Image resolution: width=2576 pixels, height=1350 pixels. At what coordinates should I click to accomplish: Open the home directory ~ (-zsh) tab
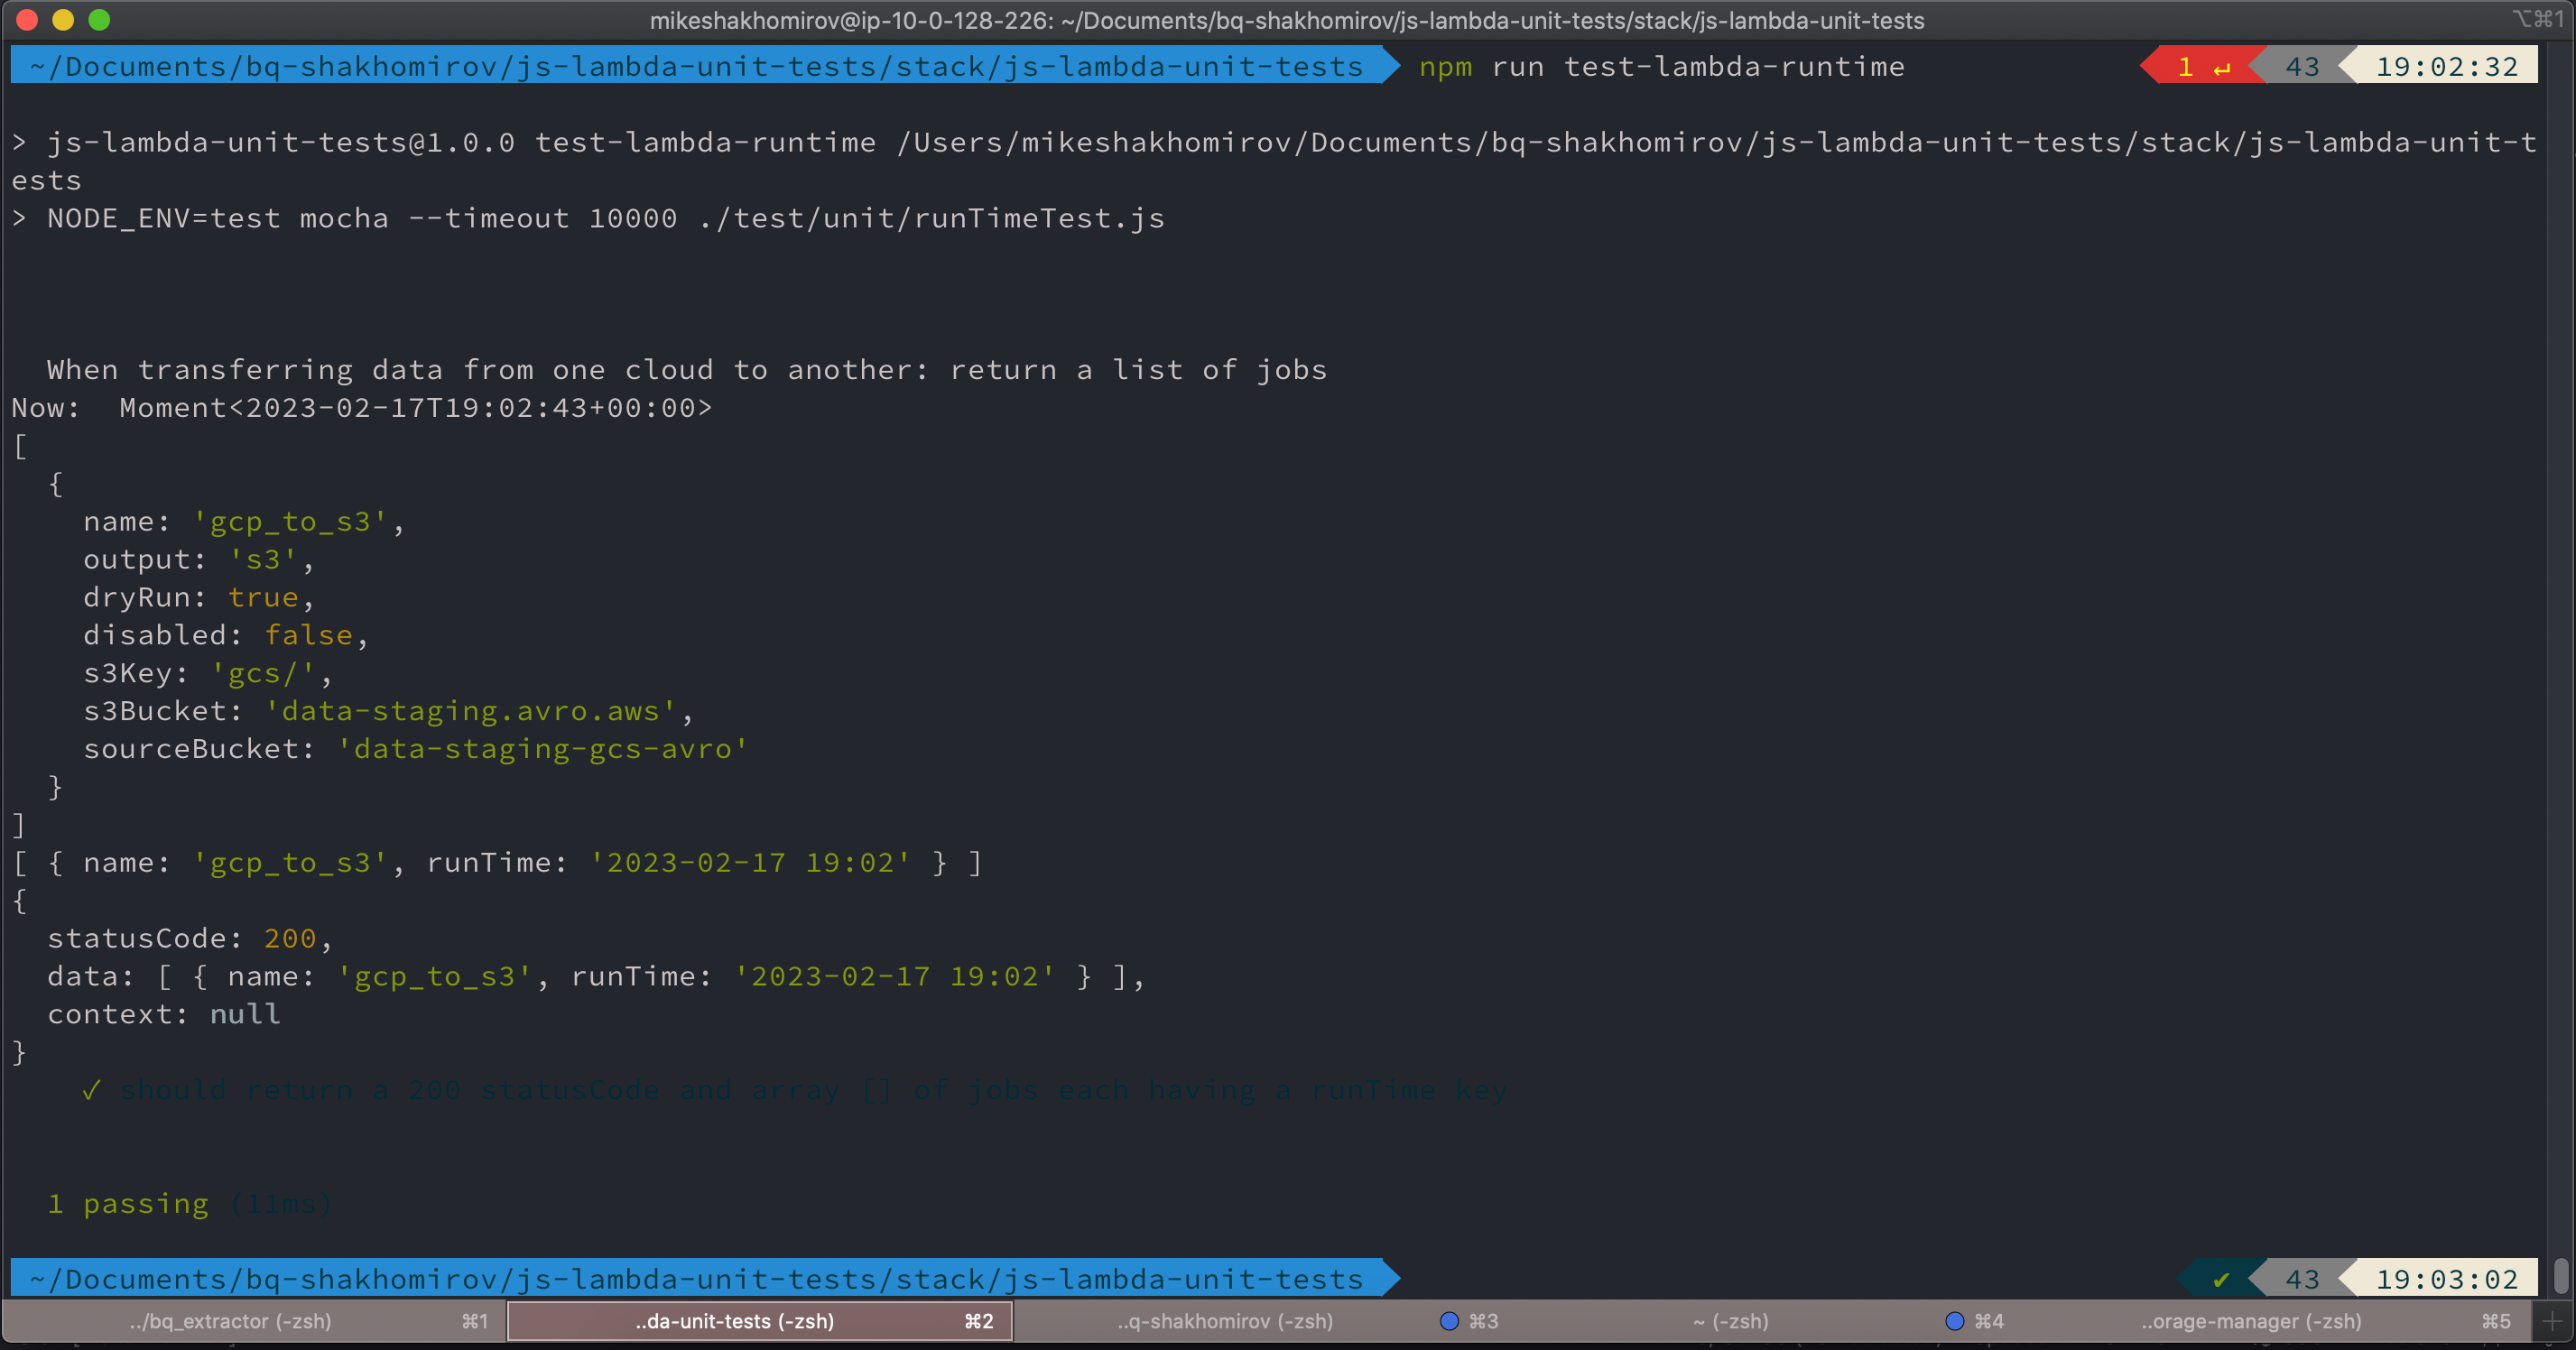point(1730,1321)
